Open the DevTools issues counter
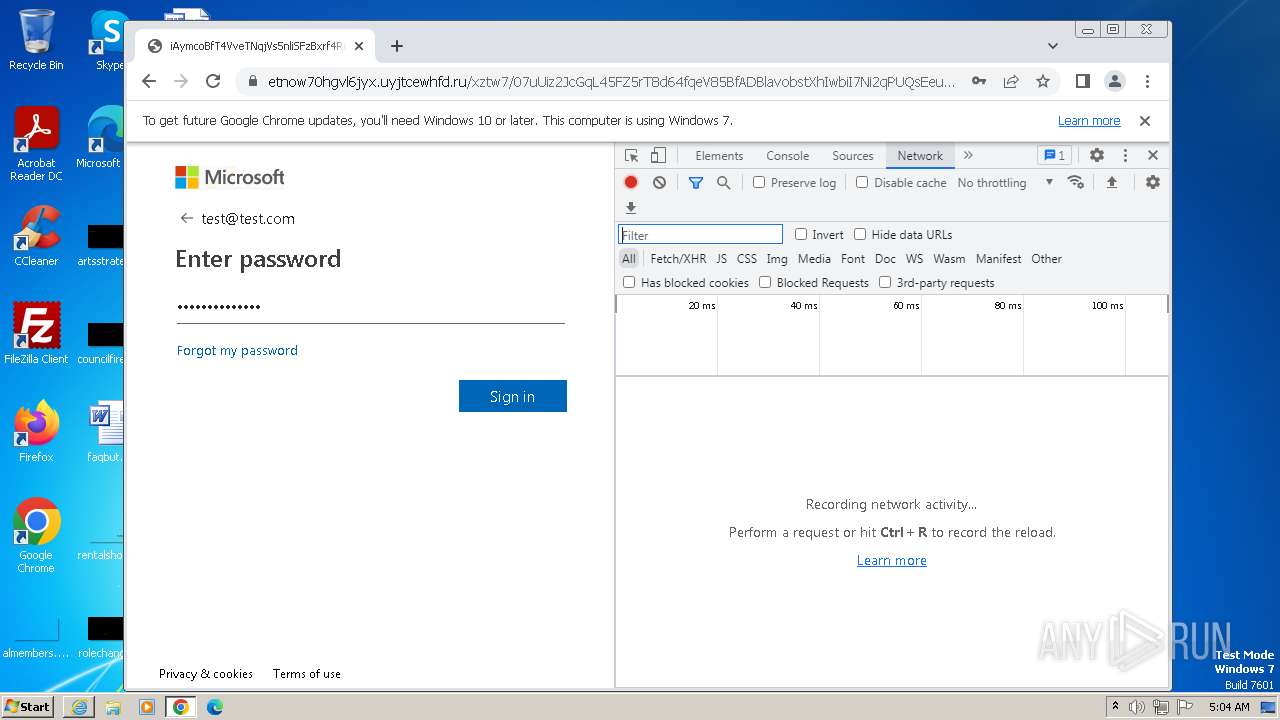The width and height of the screenshot is (1280, 720). coord(1054,156)
